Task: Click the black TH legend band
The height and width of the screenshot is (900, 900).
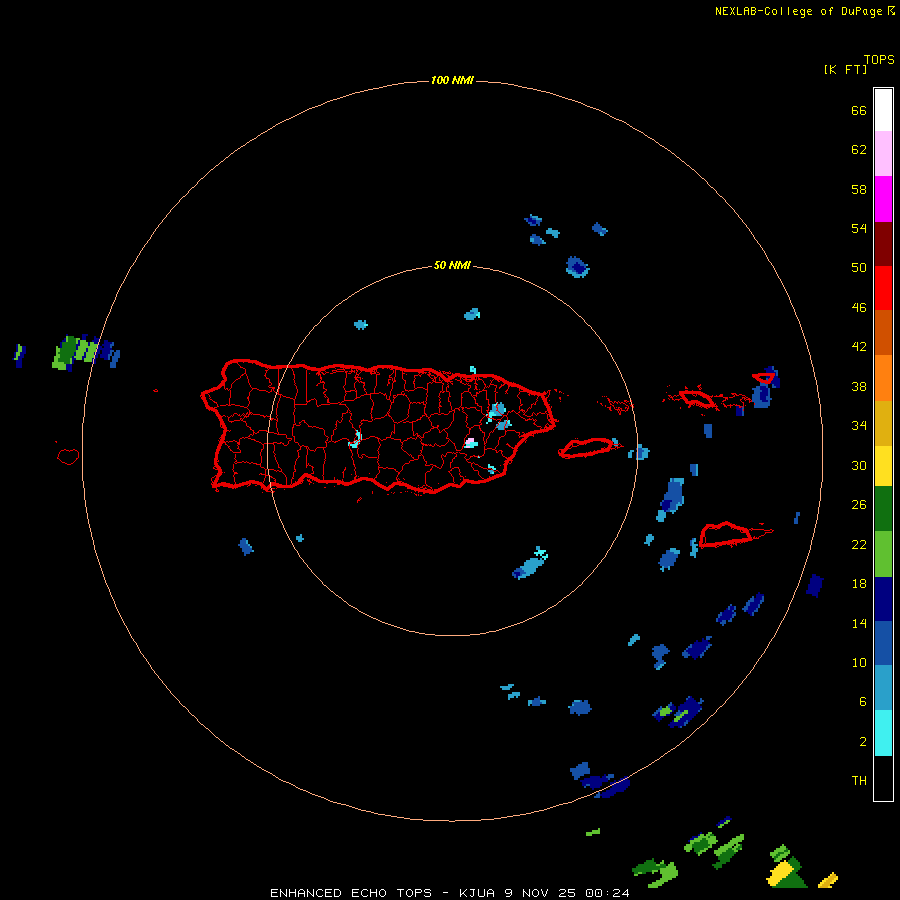Action: (x=883, y=778)
